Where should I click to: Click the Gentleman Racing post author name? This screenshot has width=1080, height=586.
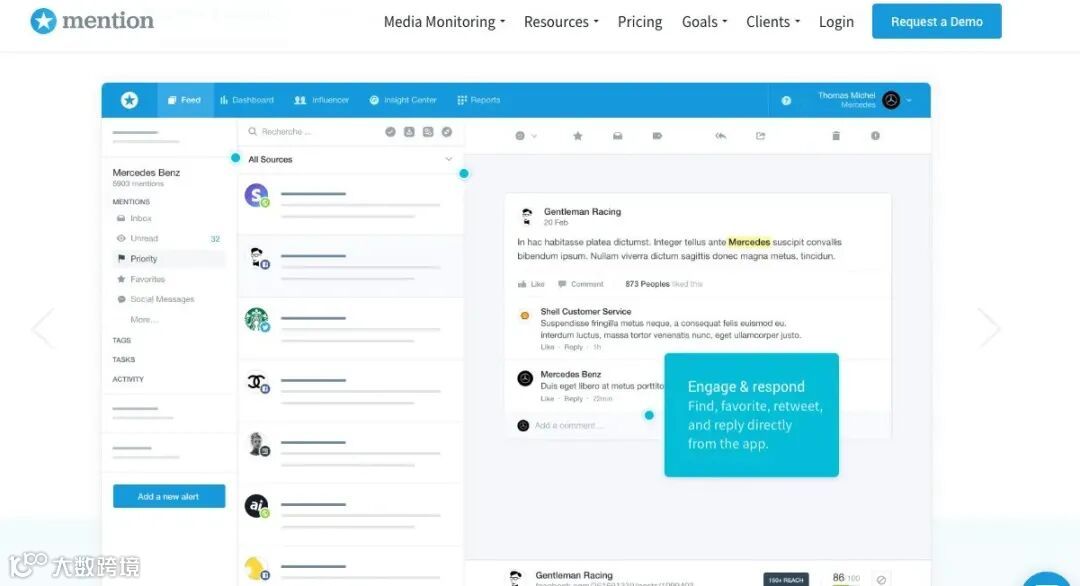click(x=582, y=211)
